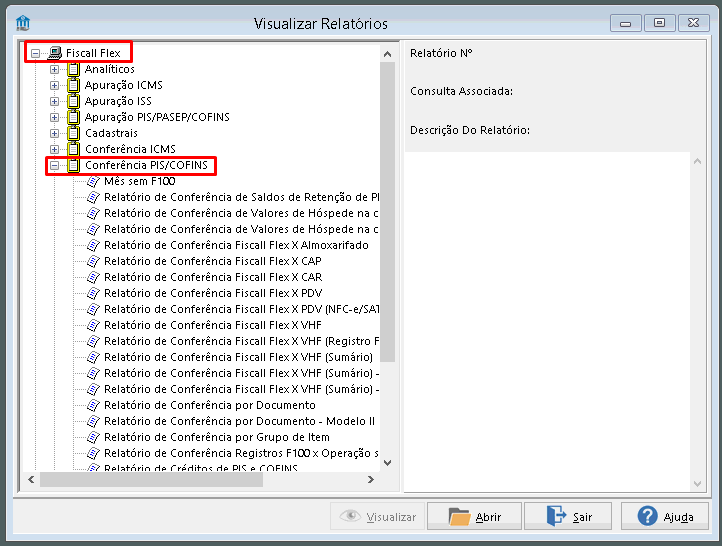722x546 pixels.
Task: Click the Cadastrais clipboard icon
Action: 73,133
